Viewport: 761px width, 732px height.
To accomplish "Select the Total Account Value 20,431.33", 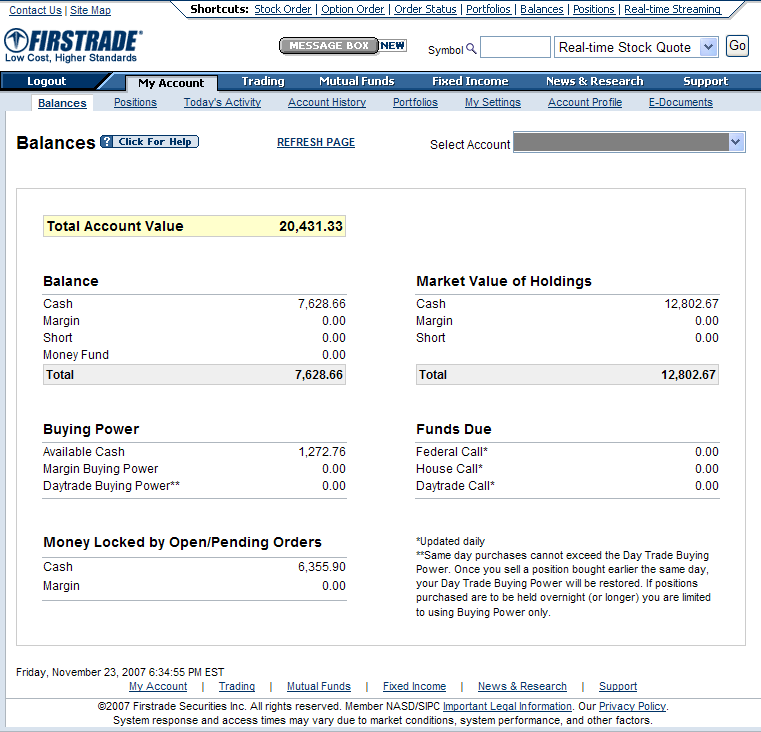I will [311, 226].
